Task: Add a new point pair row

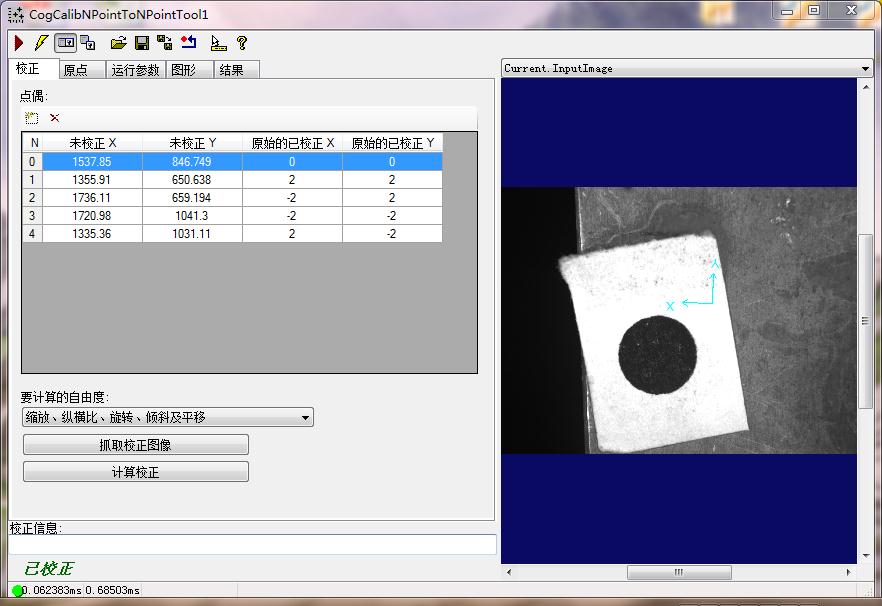Action: (x=32, y=118)
